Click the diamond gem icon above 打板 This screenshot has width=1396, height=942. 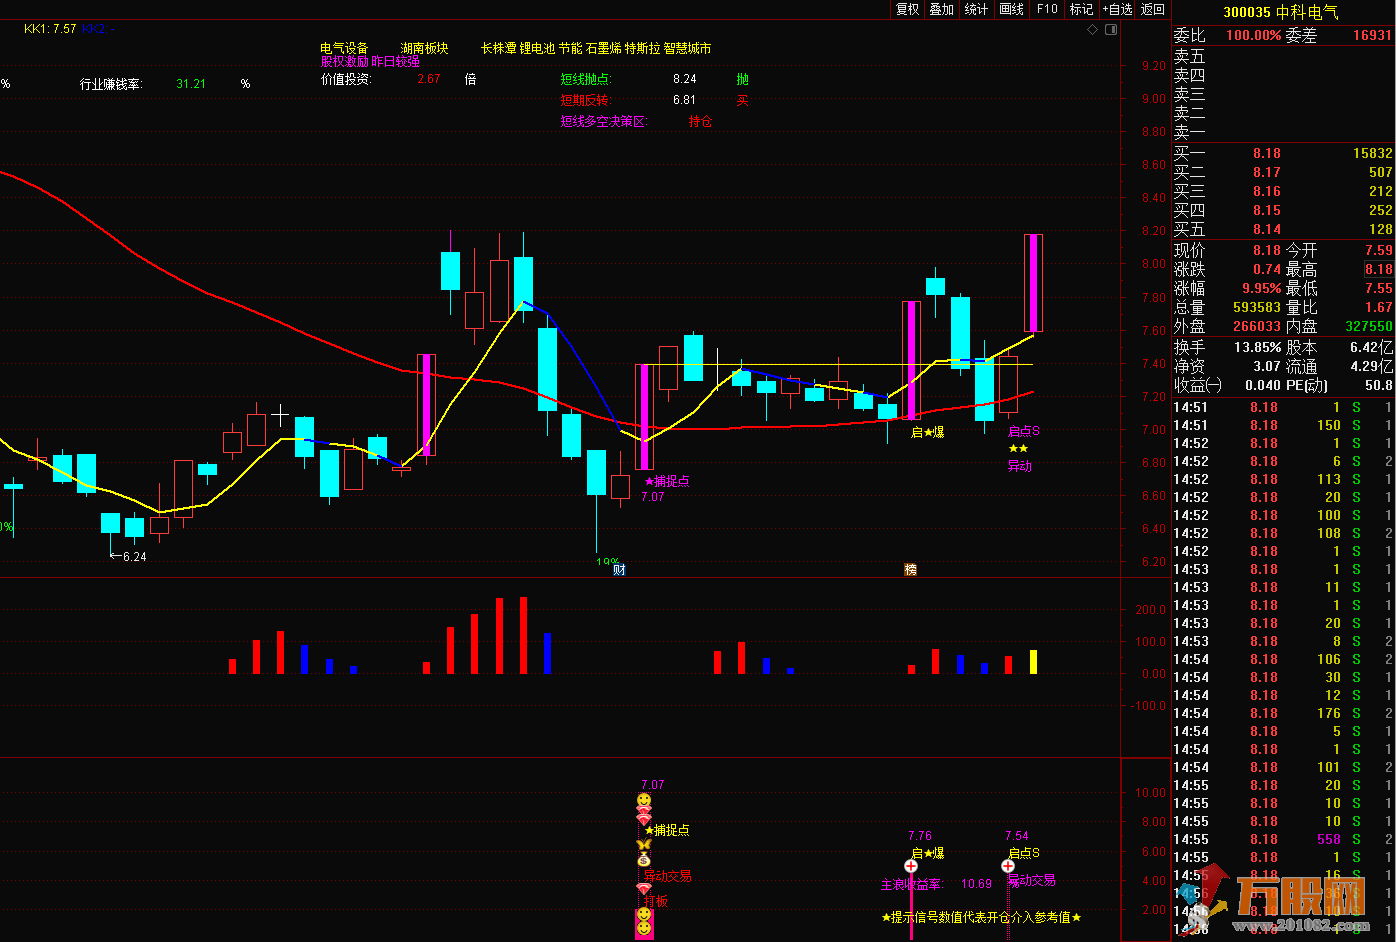pos(644,889)
